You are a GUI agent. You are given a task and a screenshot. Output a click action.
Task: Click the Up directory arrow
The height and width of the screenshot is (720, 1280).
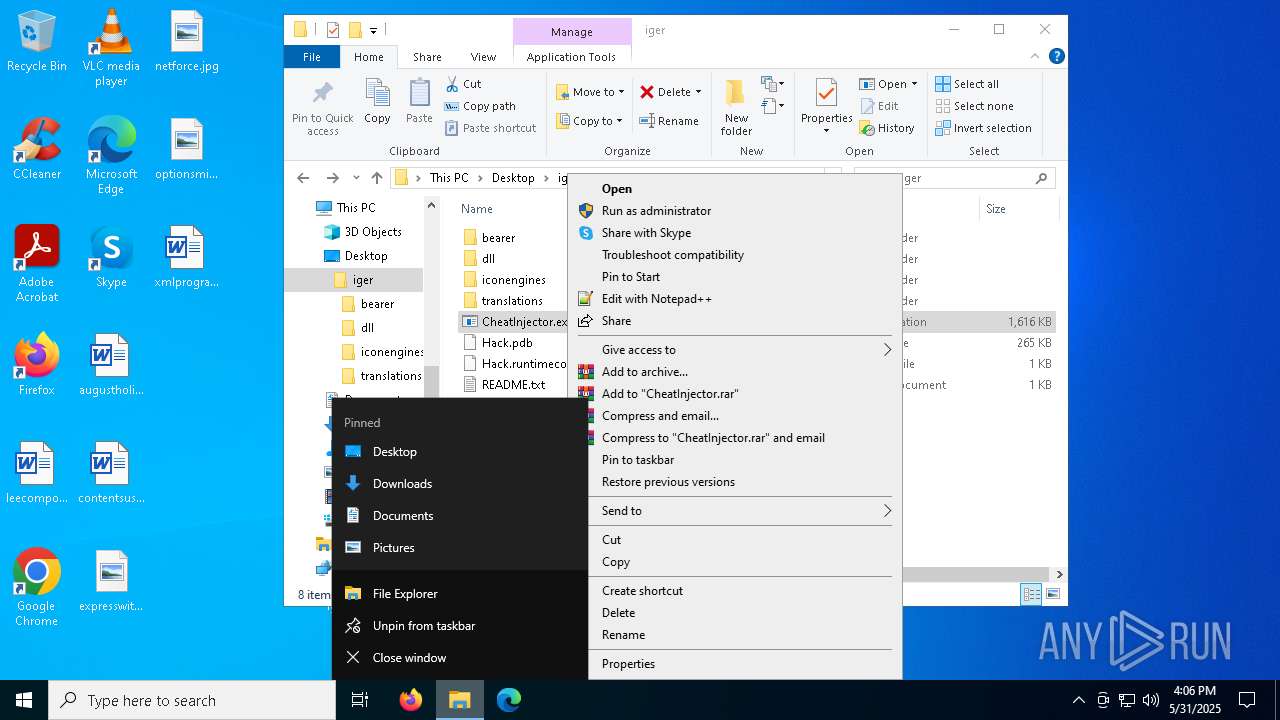coord(376,178)
